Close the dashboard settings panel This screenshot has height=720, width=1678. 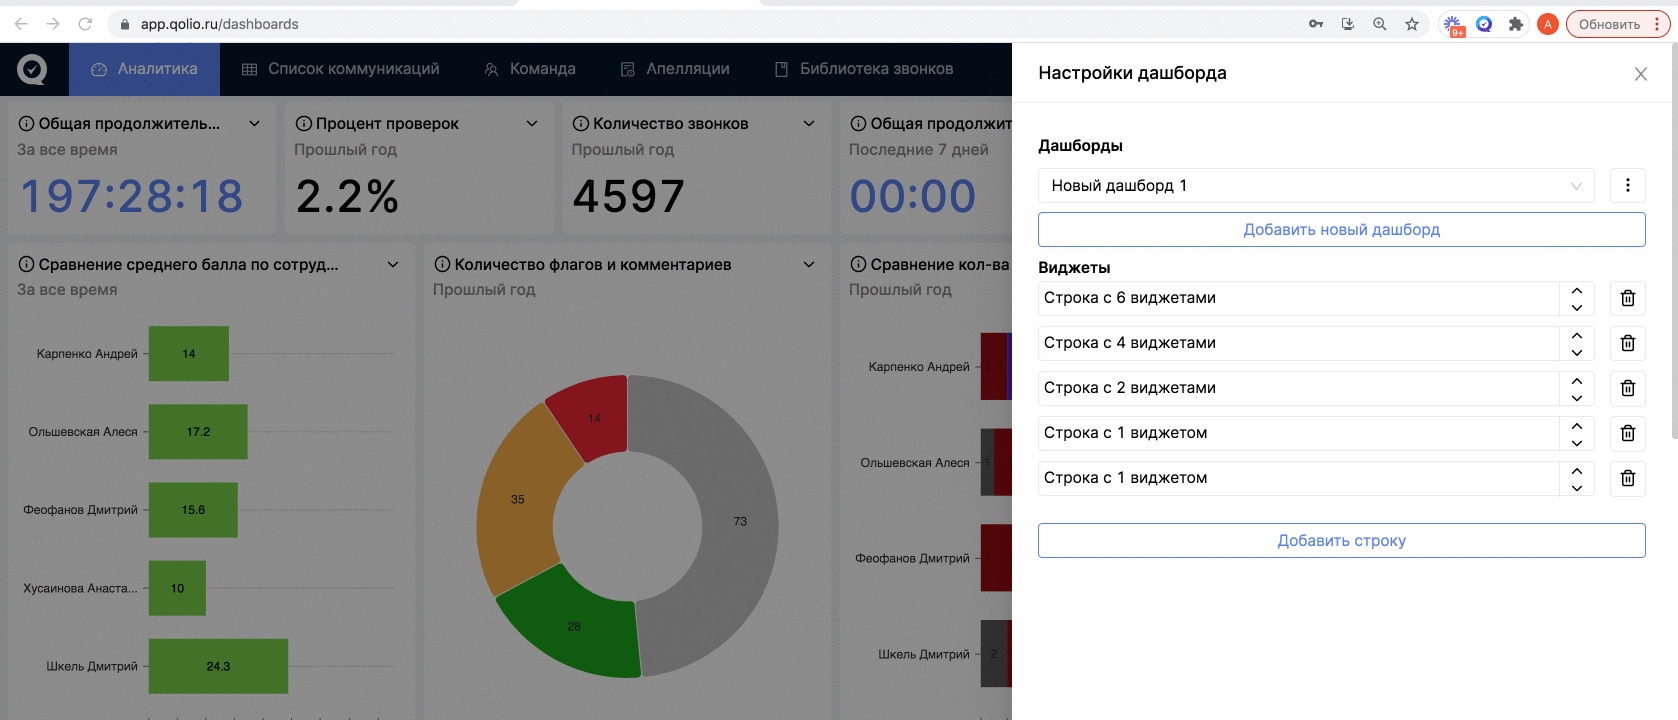click(1640, 74)
